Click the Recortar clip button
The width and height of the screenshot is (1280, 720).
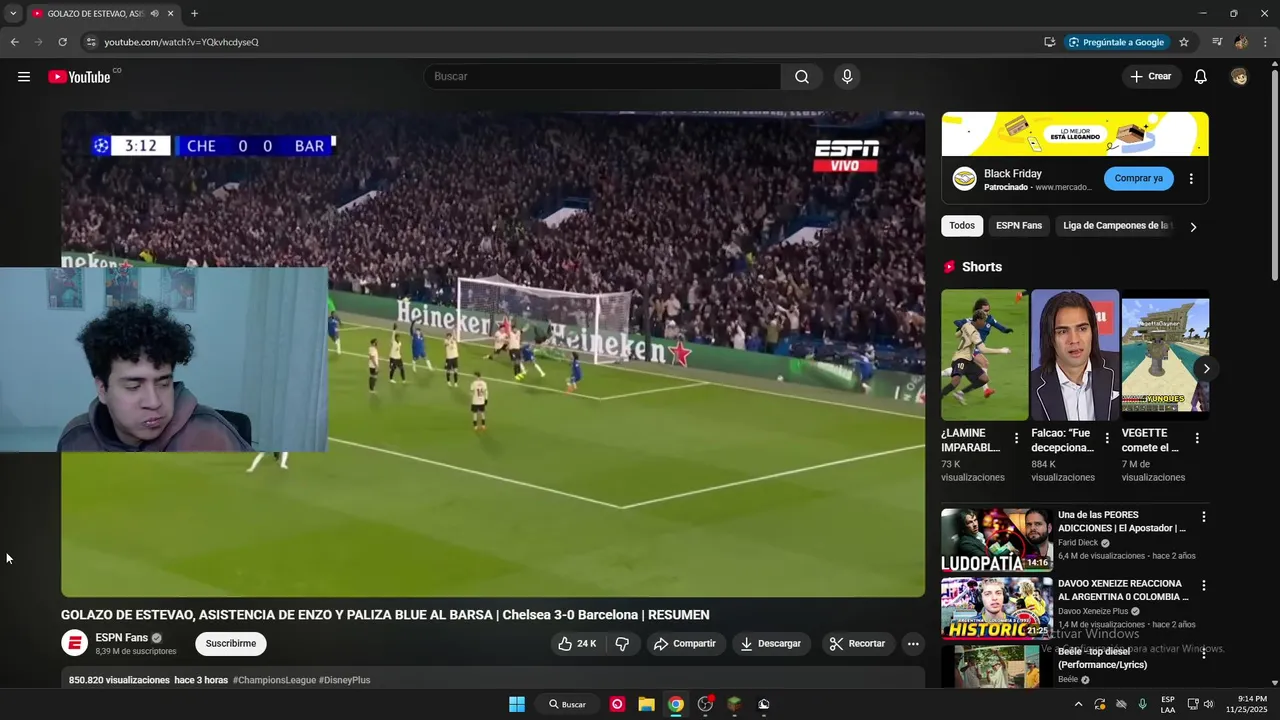pyautogui.click(x=858, y=644)
